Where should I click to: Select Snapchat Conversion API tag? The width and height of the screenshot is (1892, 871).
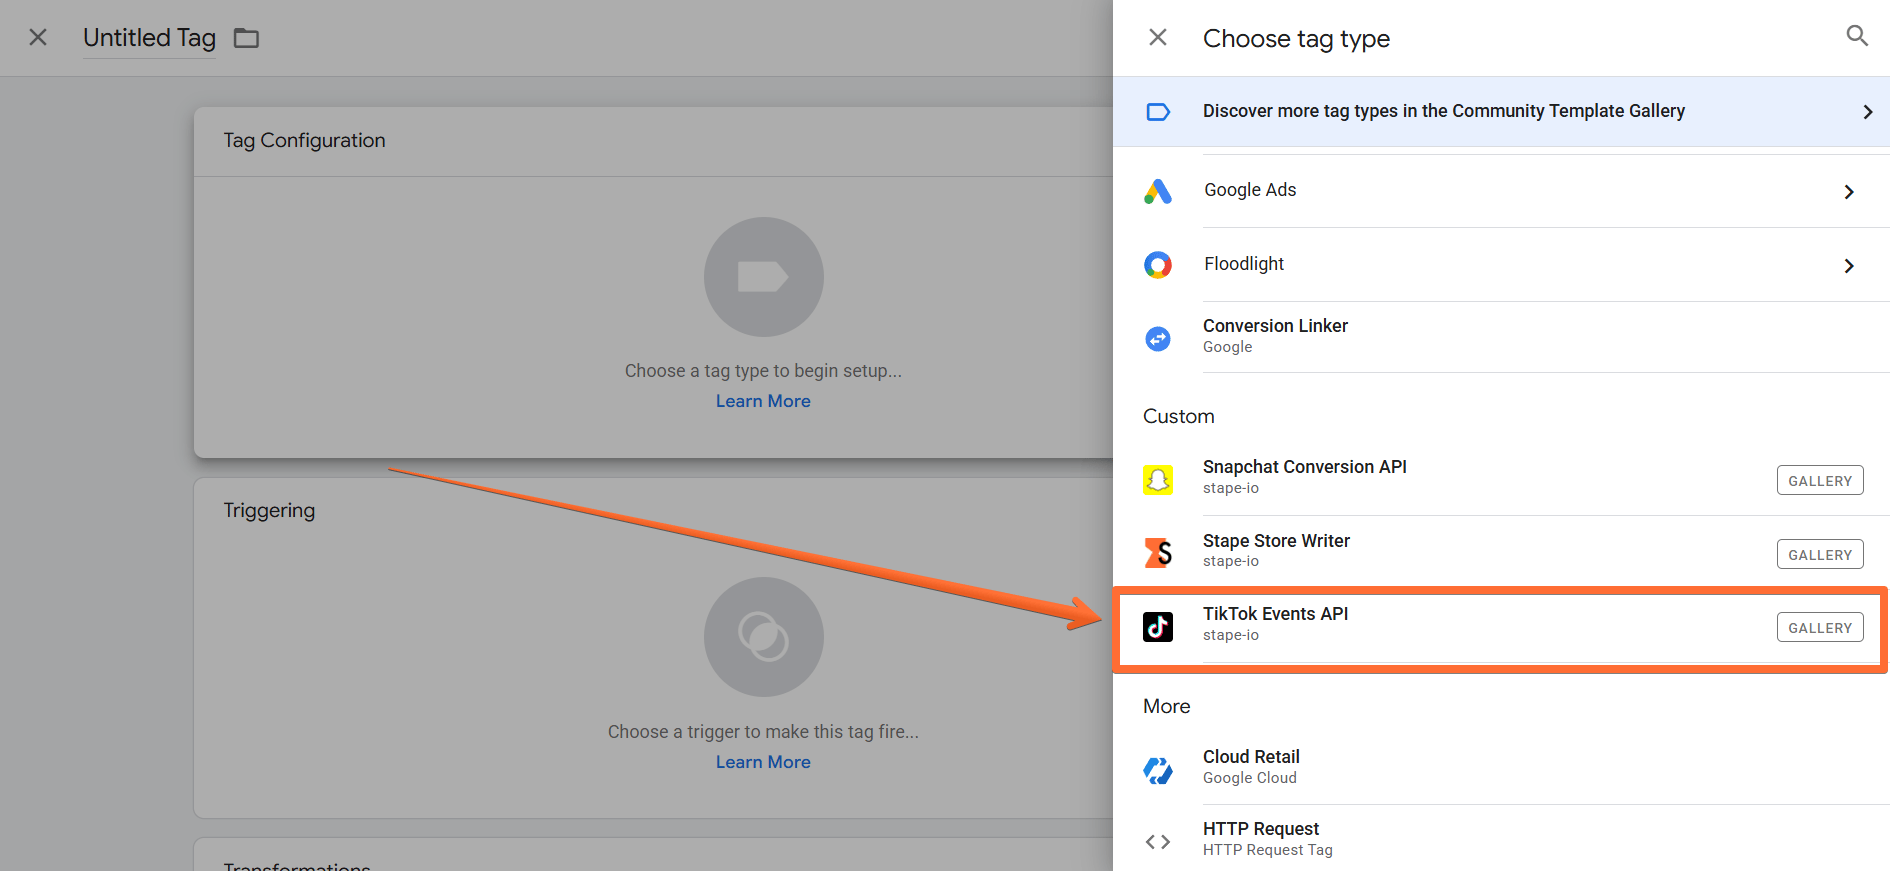tap(1501, 478)
